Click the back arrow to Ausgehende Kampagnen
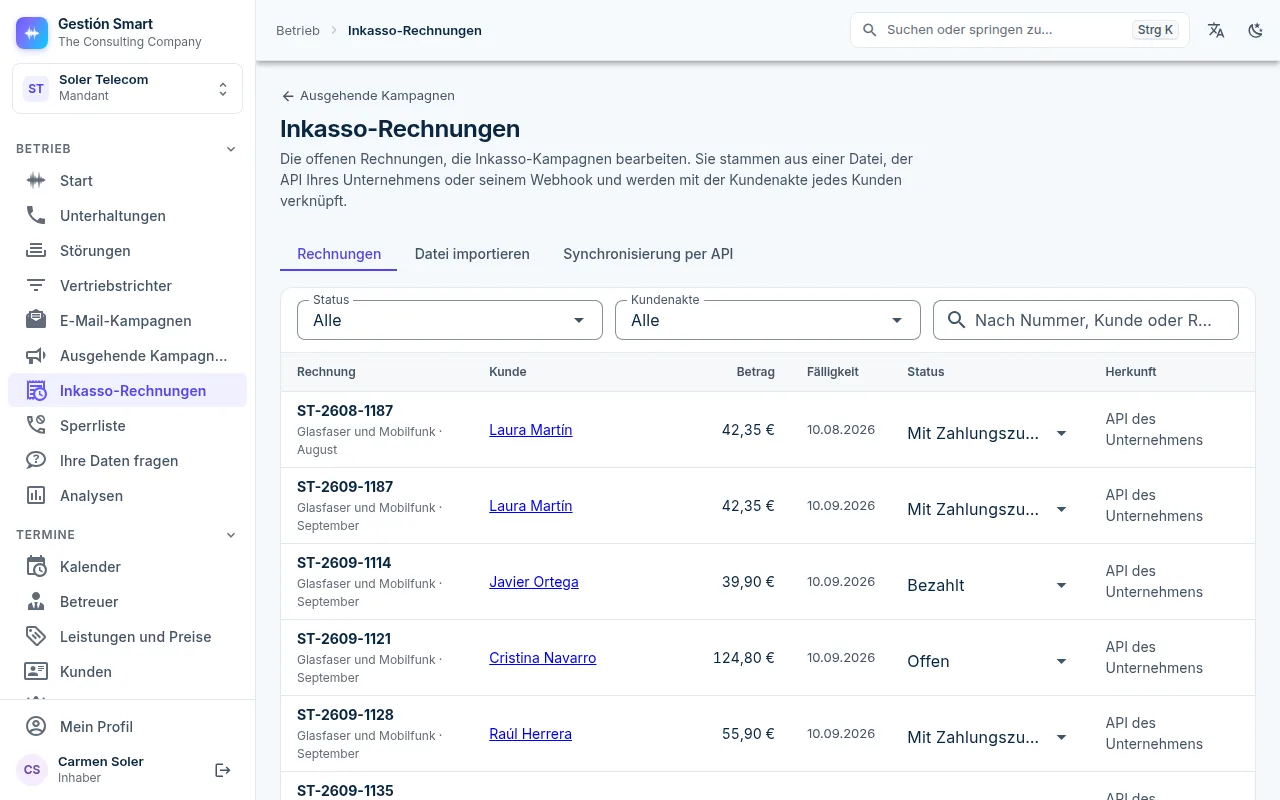The width and height of the screenshot is (1280, 800). click(288, 96)
